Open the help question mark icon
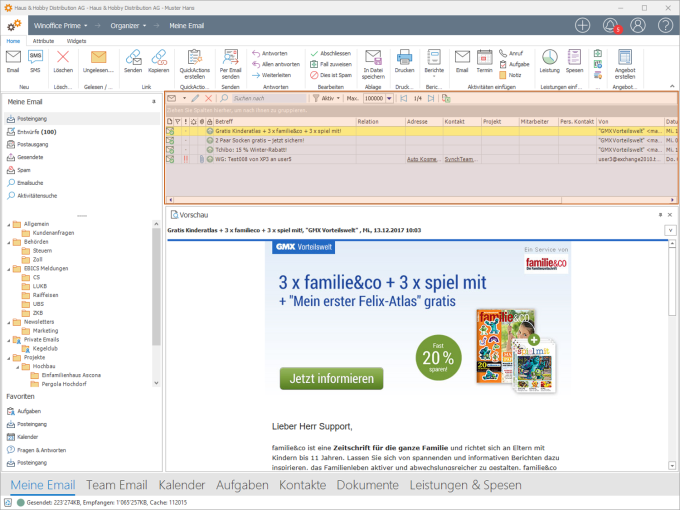 [665, 26]
